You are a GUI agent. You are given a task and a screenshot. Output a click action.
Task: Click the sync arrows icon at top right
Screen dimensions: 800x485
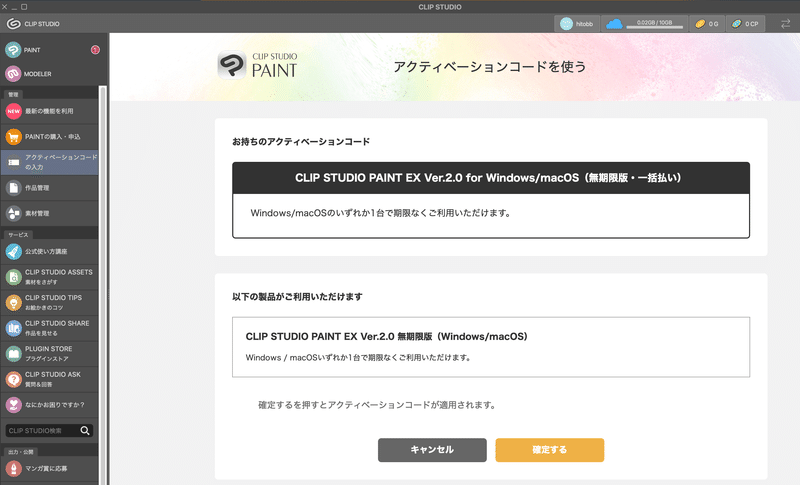tap(785, 23)
